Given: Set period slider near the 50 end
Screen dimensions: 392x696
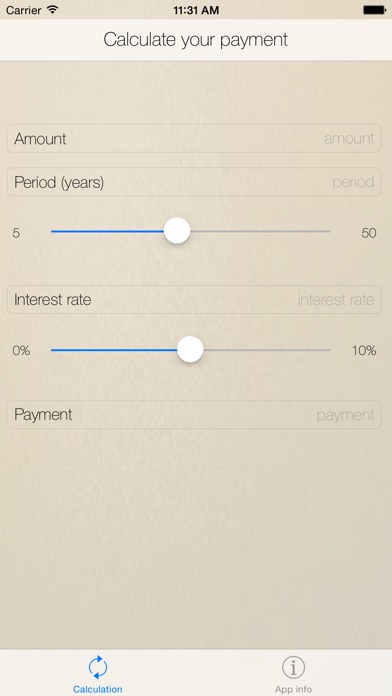Looking at the screenshot, I should click(x=324, y=231).
